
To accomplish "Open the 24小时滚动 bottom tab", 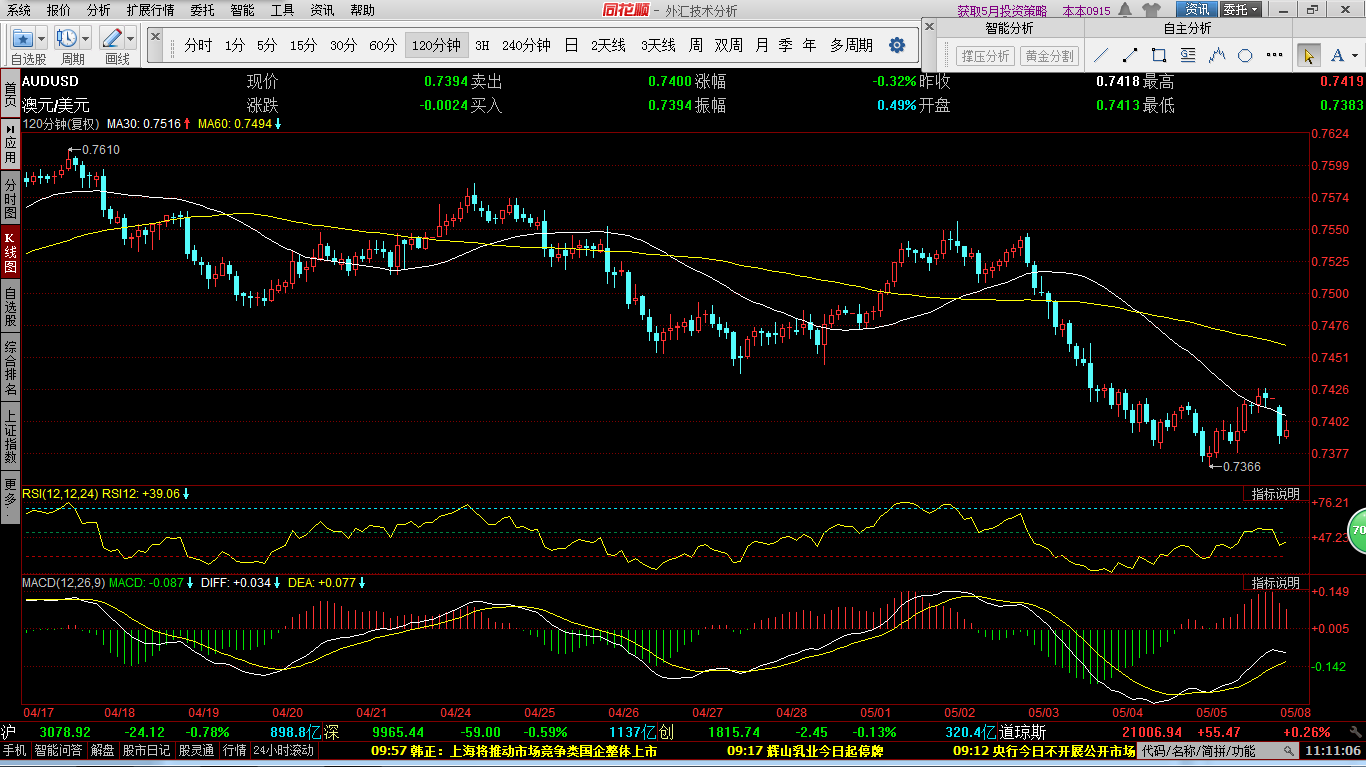I will click(283, 750).
